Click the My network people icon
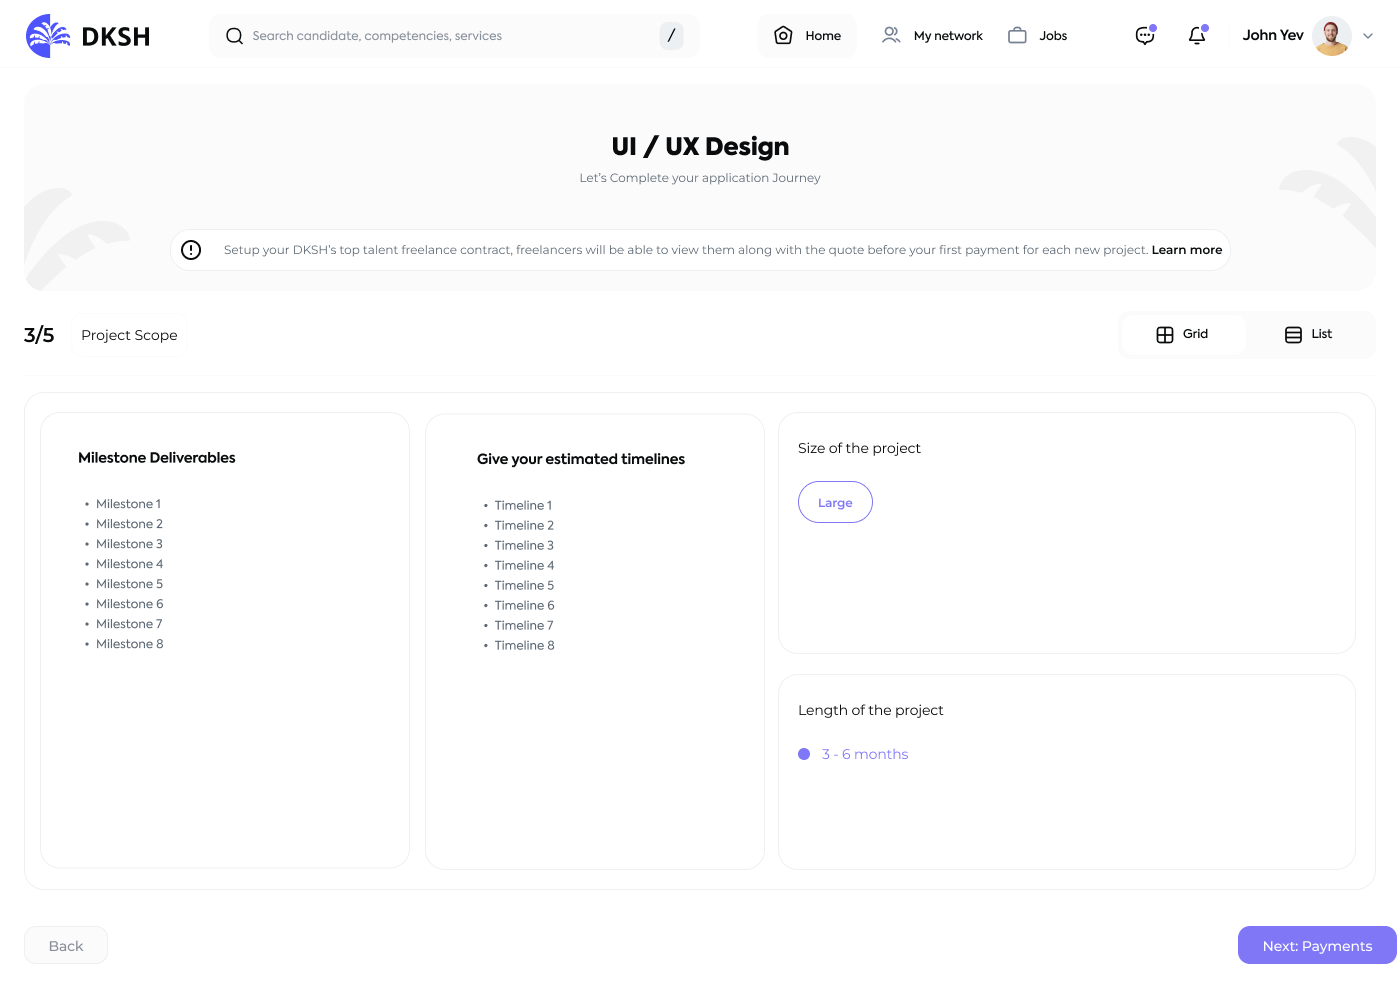This screenshot has height=1000, width=1400. pyautogui.click(x=891, y=36)
